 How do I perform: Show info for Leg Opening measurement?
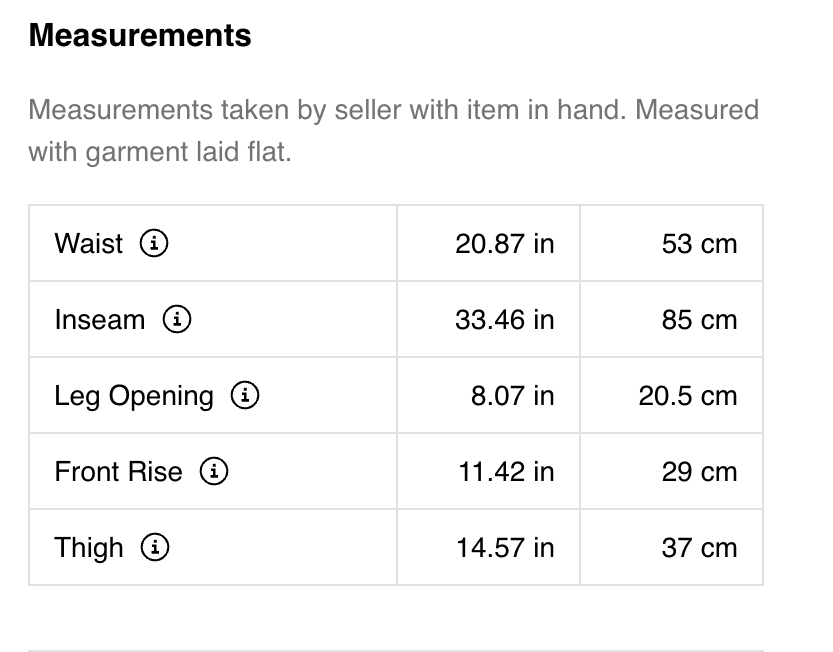[x=245, y=395]
